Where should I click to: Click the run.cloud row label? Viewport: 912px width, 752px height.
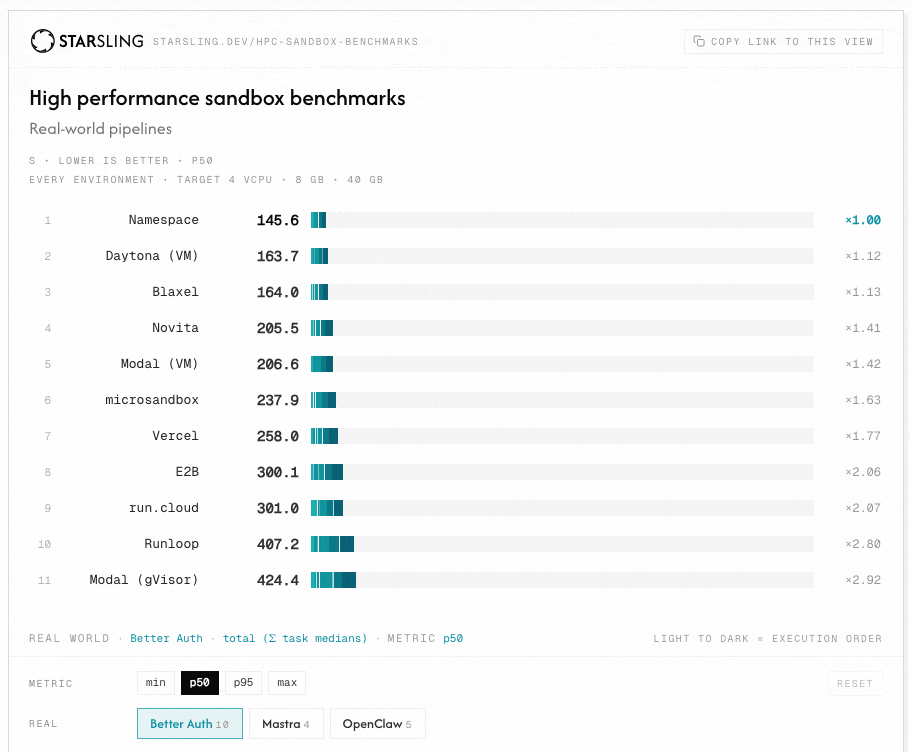163,508
